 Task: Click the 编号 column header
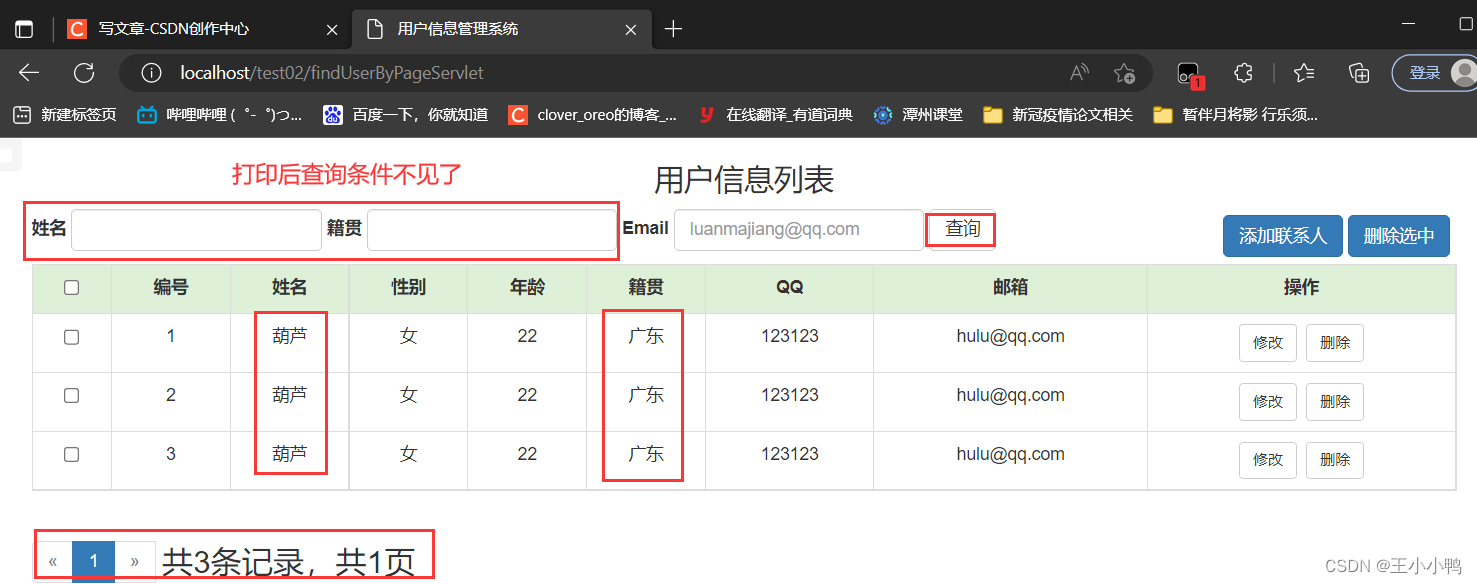[171, 288]
